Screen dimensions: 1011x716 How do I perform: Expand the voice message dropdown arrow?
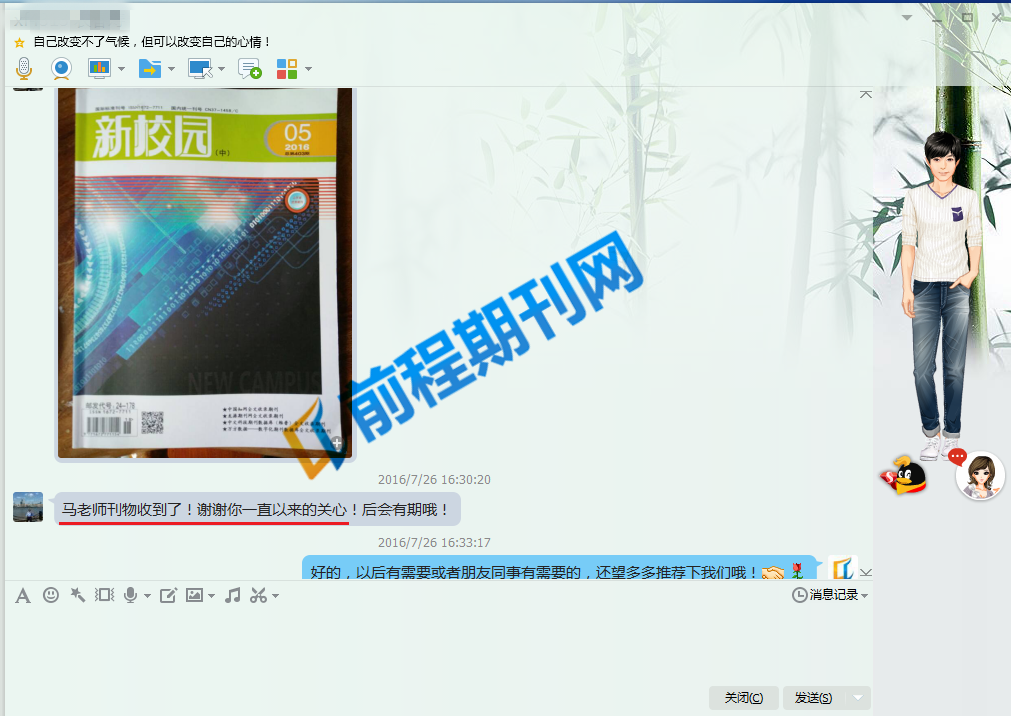(147, 596)
